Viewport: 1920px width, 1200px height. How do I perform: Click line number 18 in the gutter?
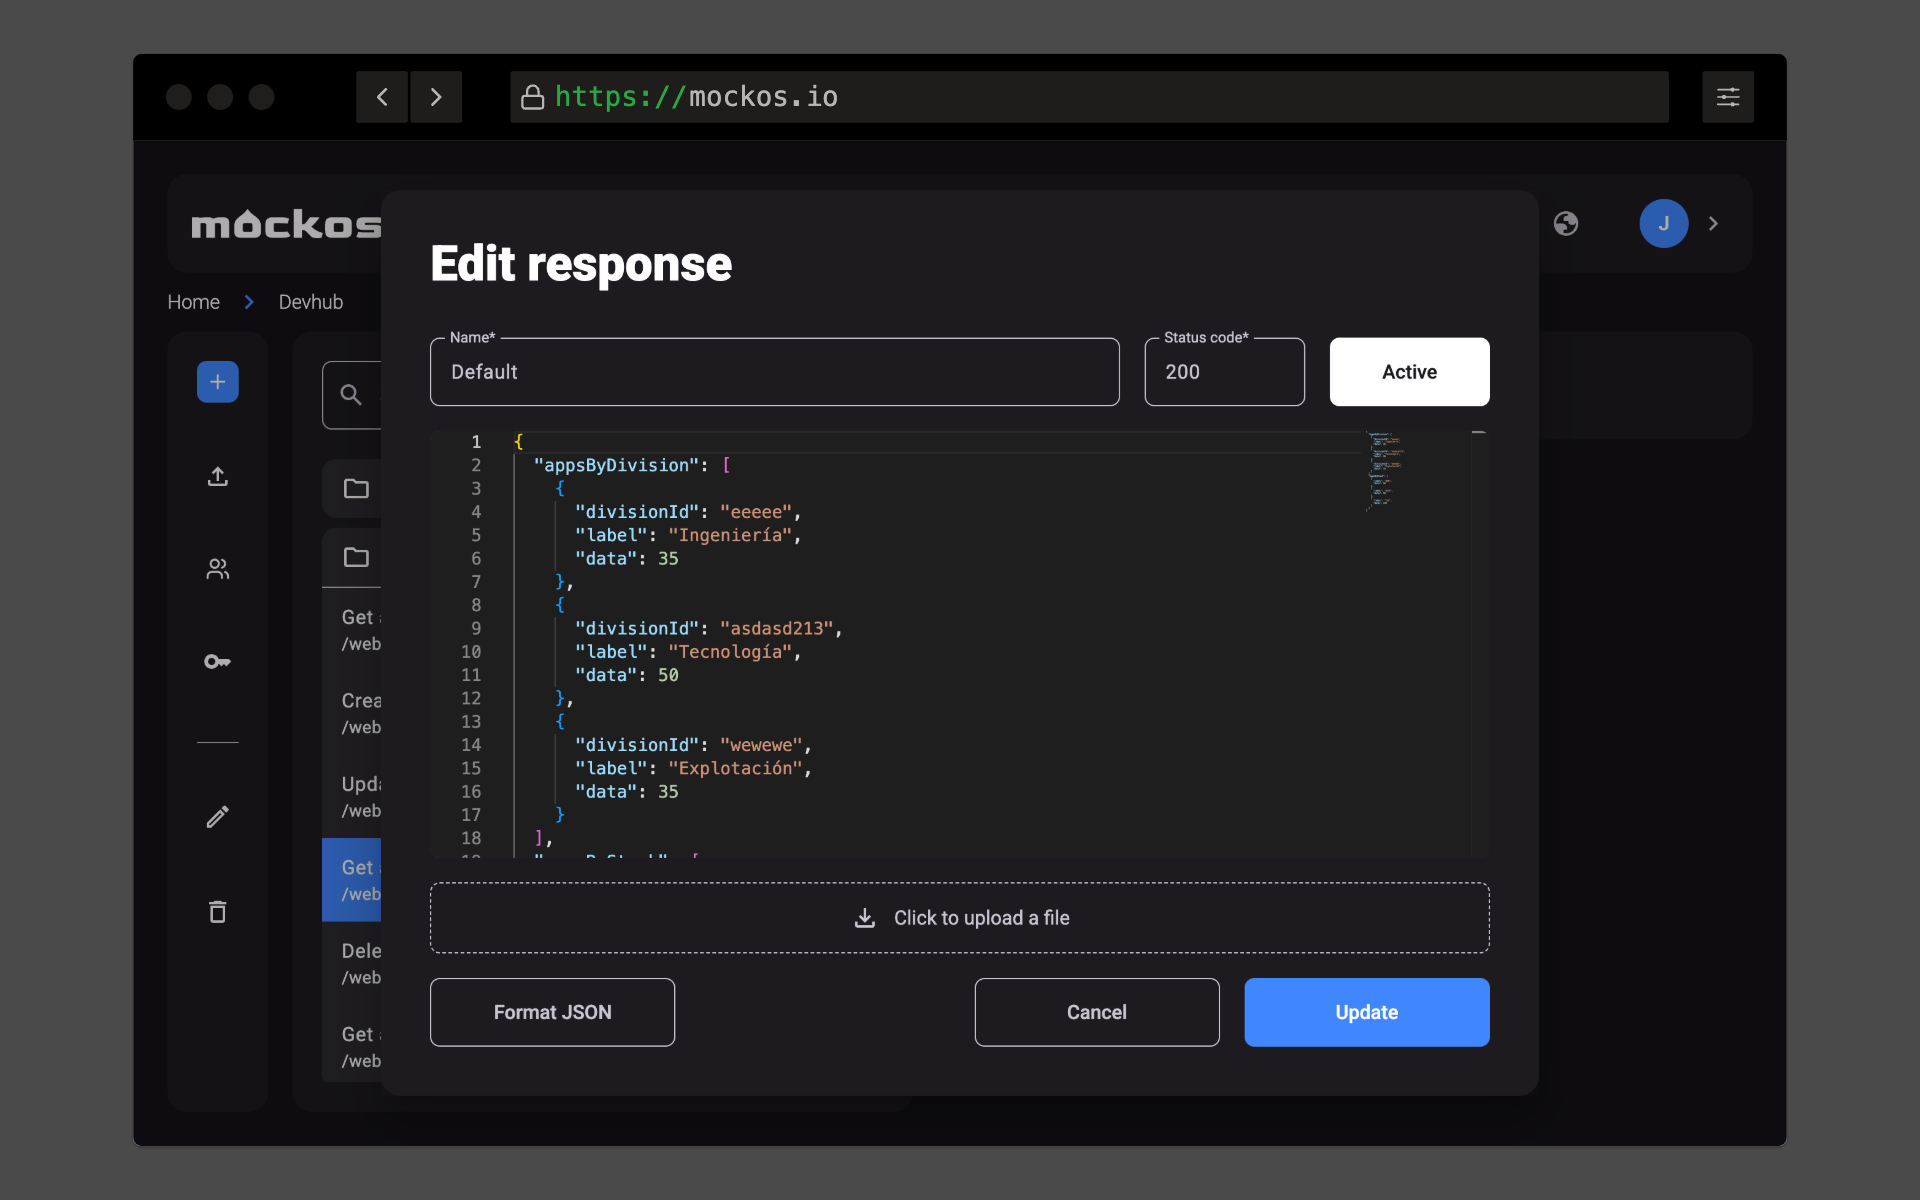pyautogui.click(x=471, y=838)
